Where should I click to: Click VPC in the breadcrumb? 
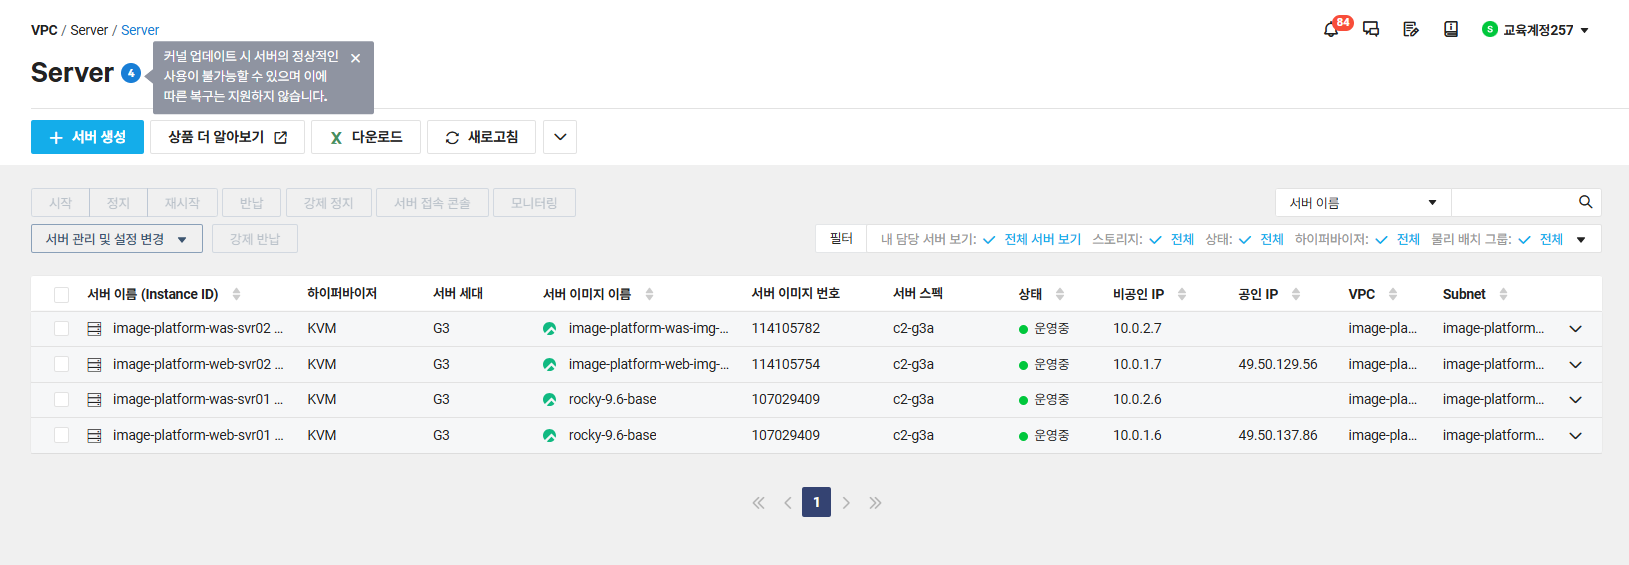coord(44,30)
